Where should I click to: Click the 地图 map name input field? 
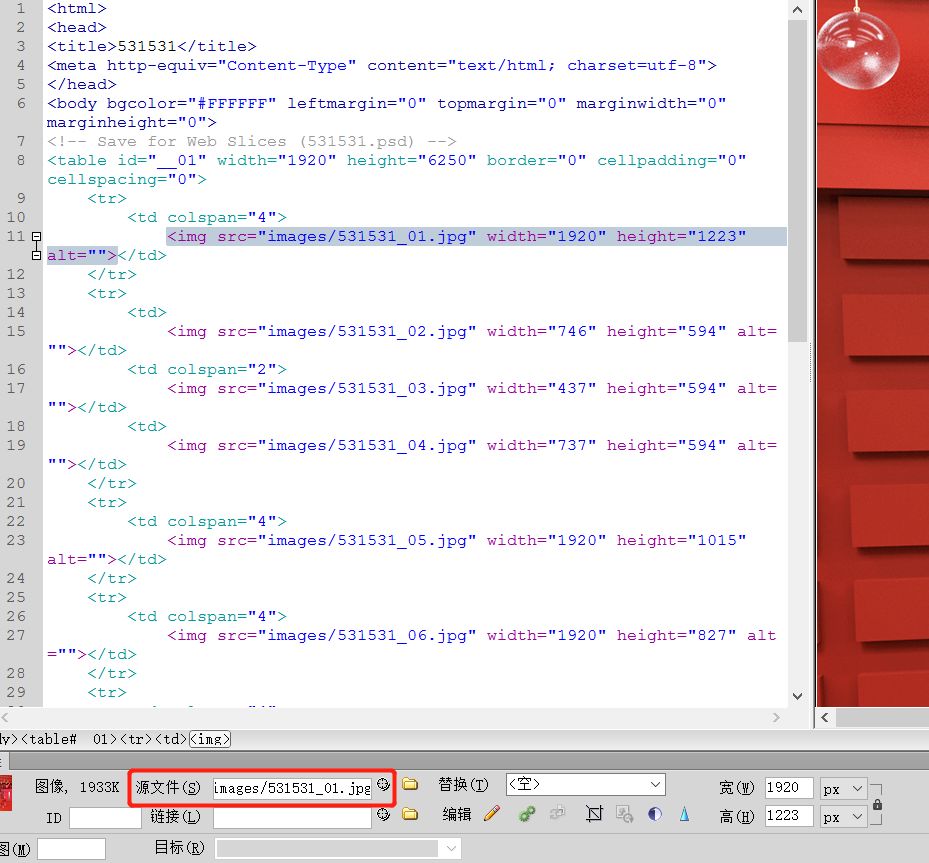(x=71, y=849)
